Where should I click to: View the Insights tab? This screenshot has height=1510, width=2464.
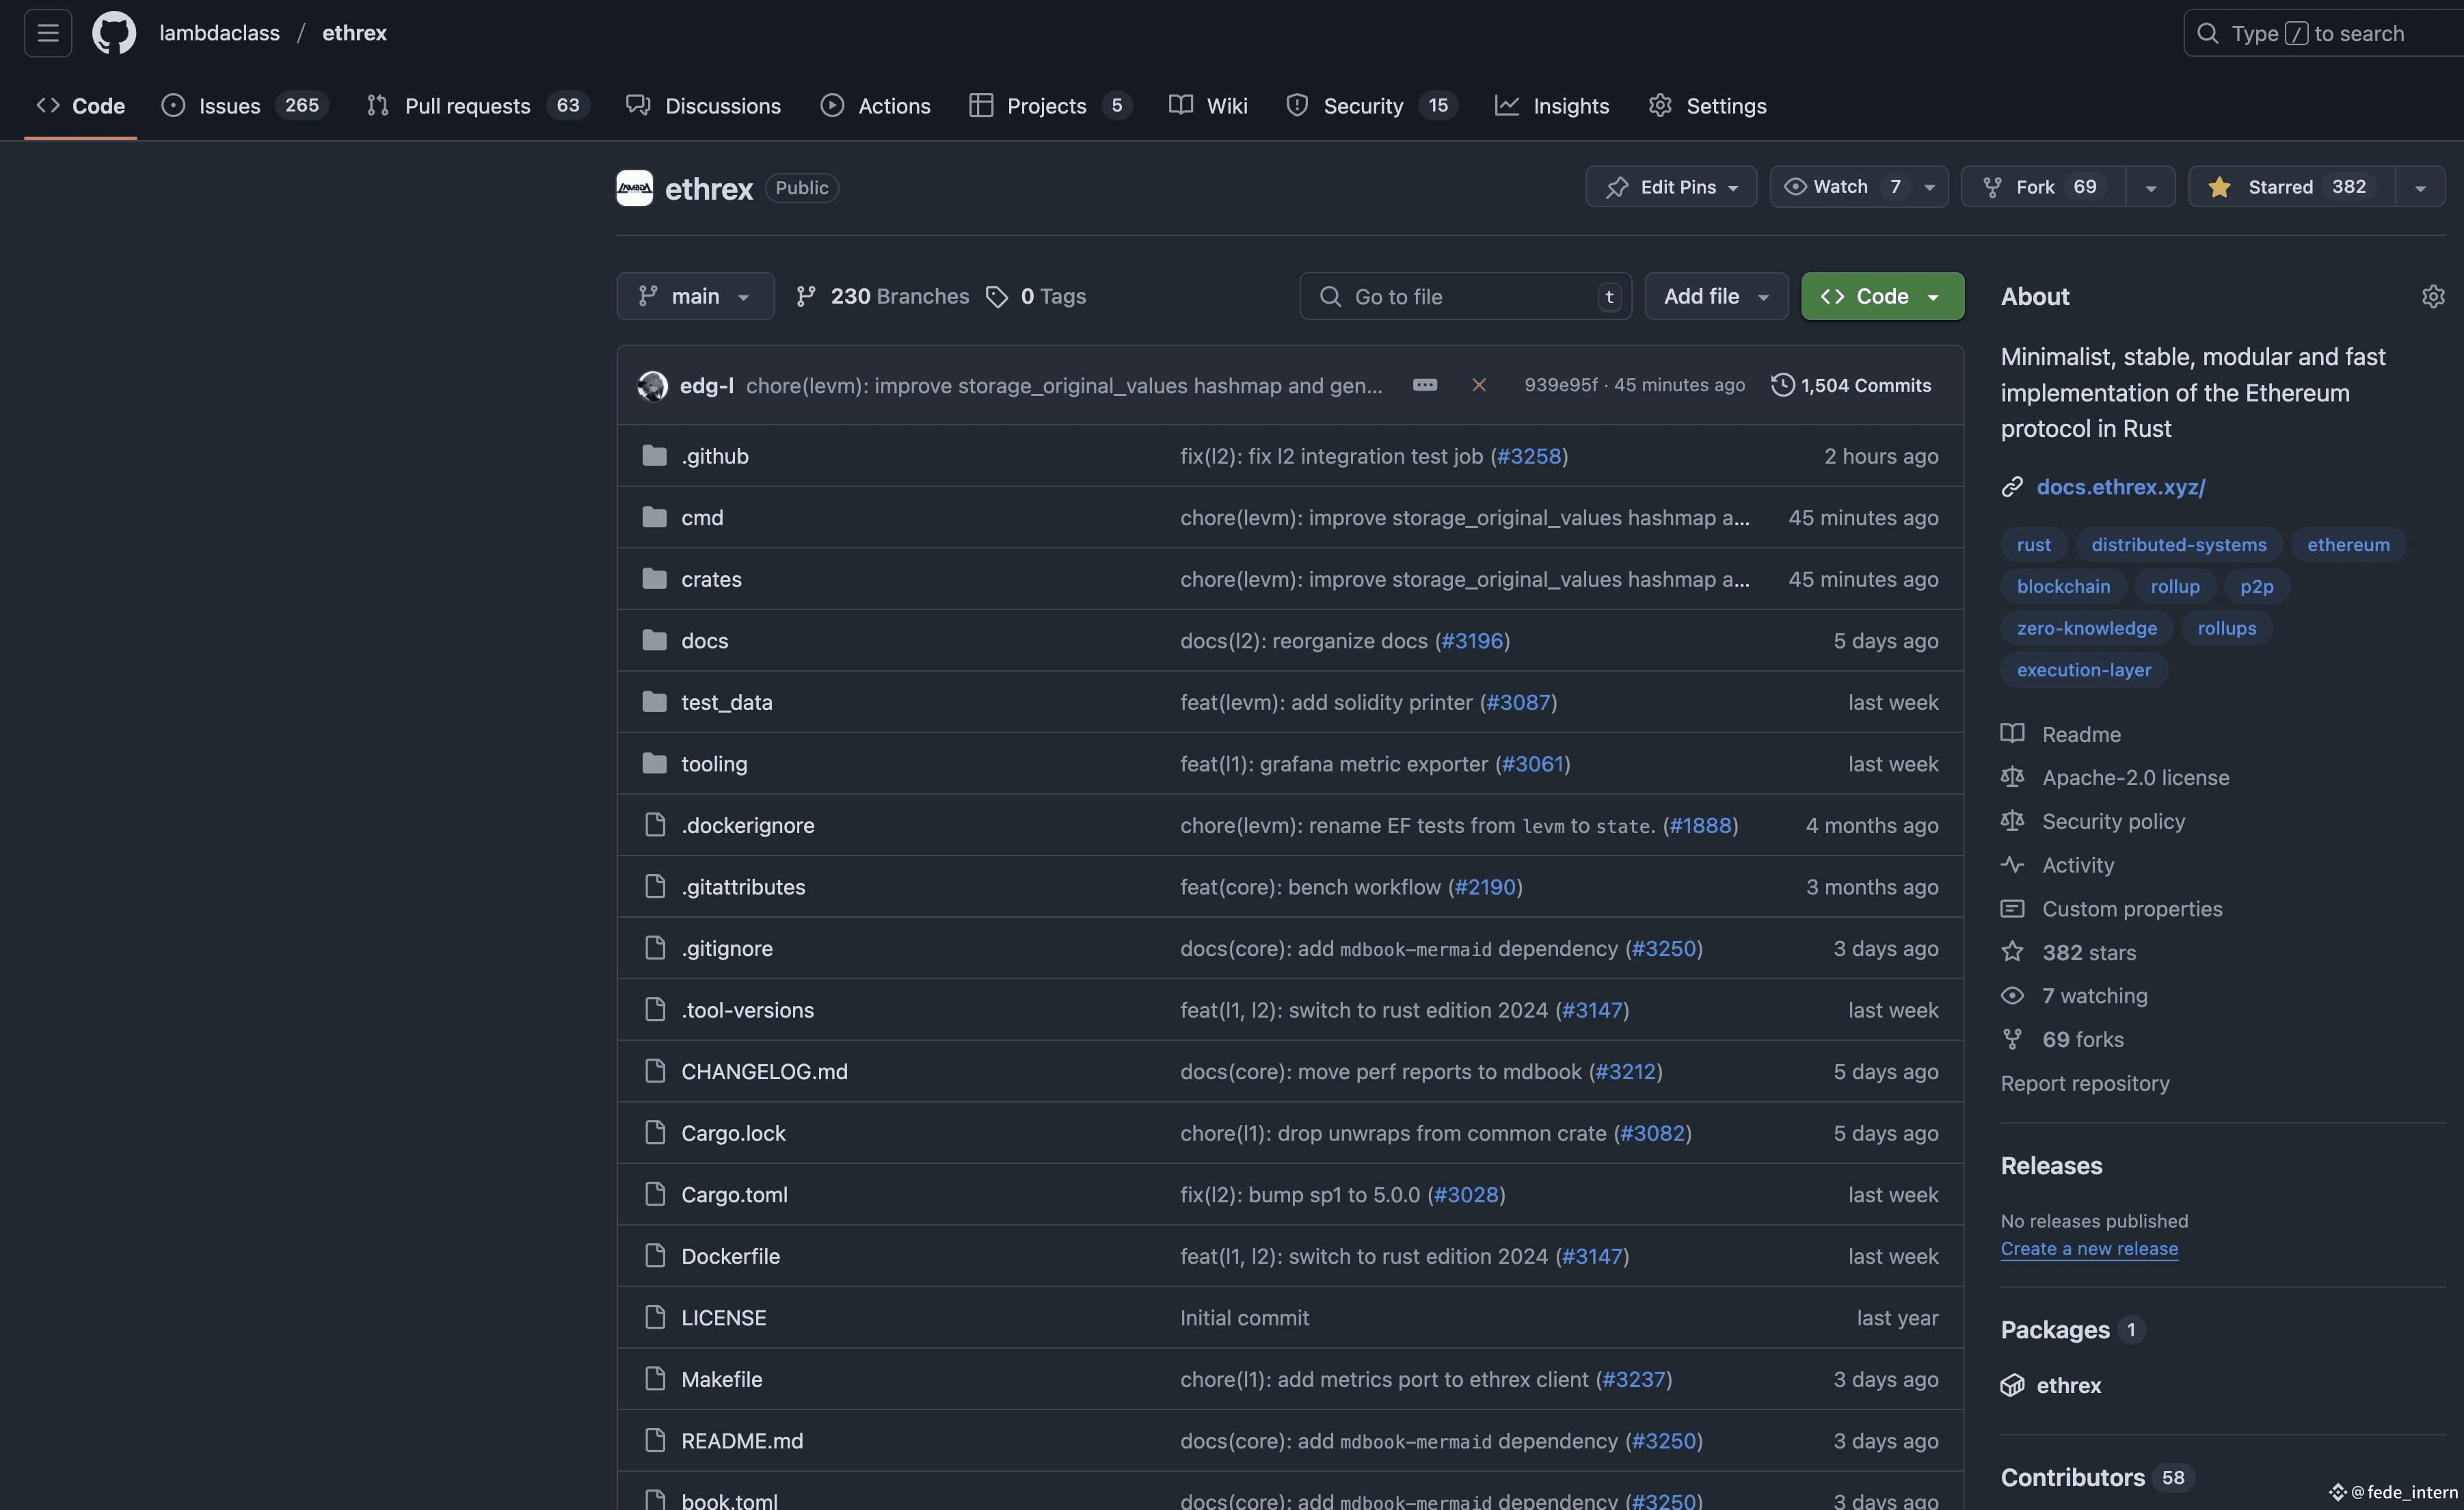tap(1552, 106)
